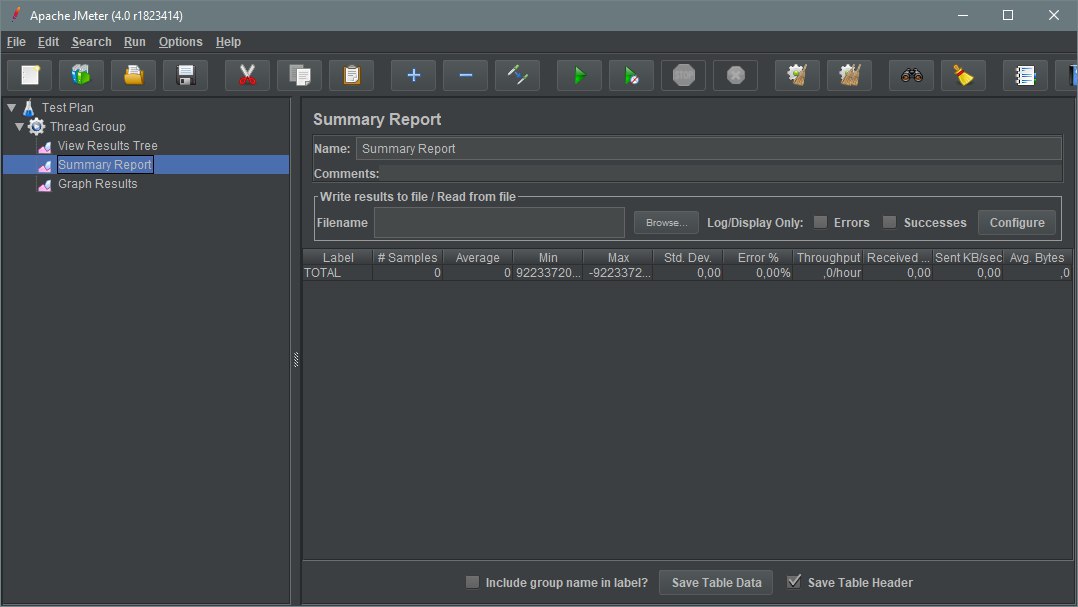Screen dimensions: 1078x607
Task: Click the Label column header
Action: pos(338,257)
